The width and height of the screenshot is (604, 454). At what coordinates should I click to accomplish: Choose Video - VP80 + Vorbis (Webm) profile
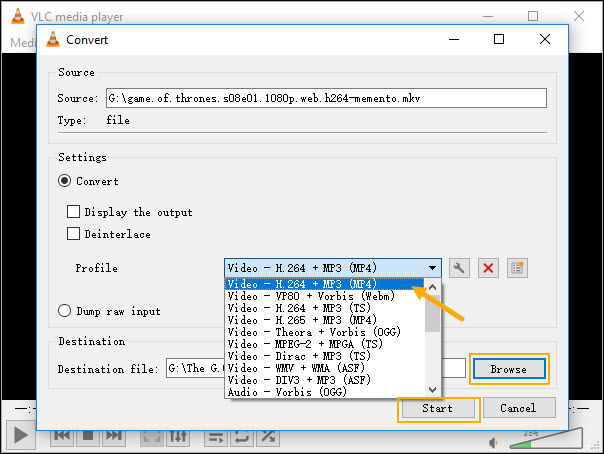click(324, 296)
